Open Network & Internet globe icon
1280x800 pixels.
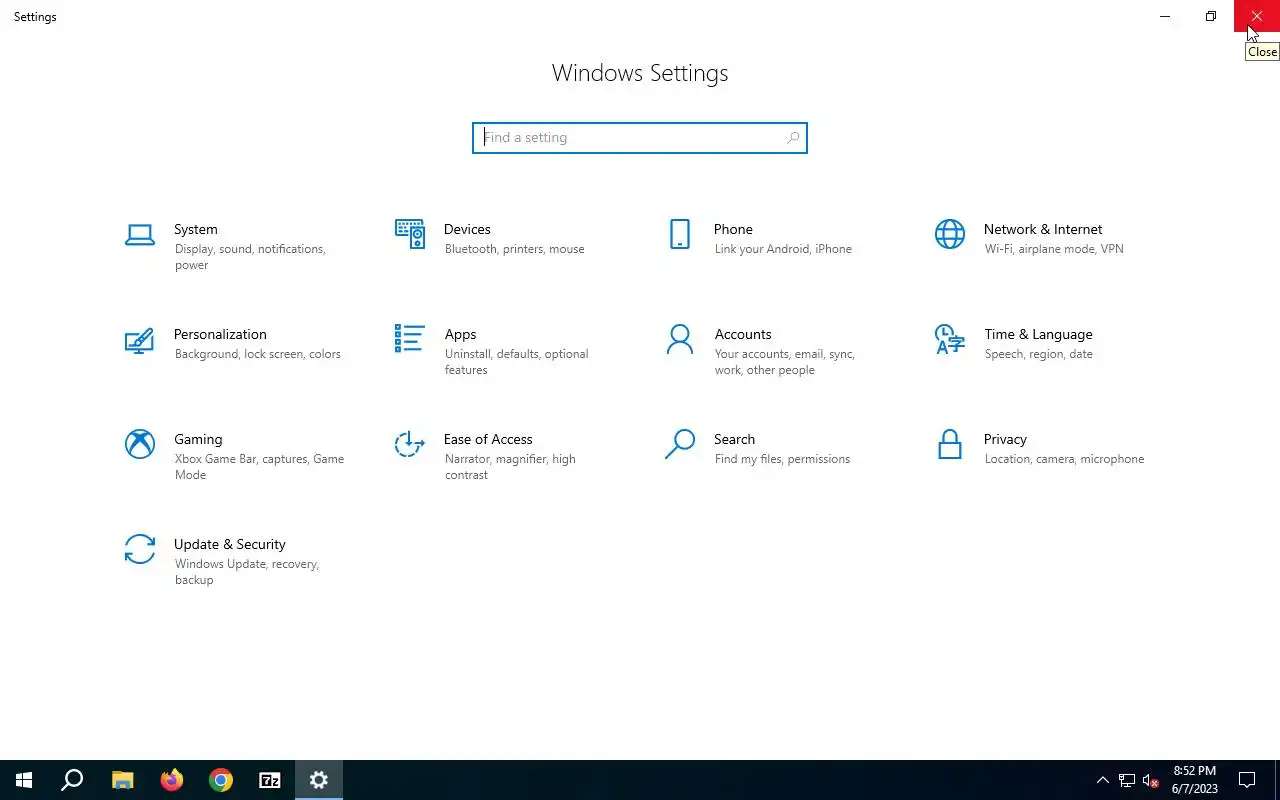(950, 234)
